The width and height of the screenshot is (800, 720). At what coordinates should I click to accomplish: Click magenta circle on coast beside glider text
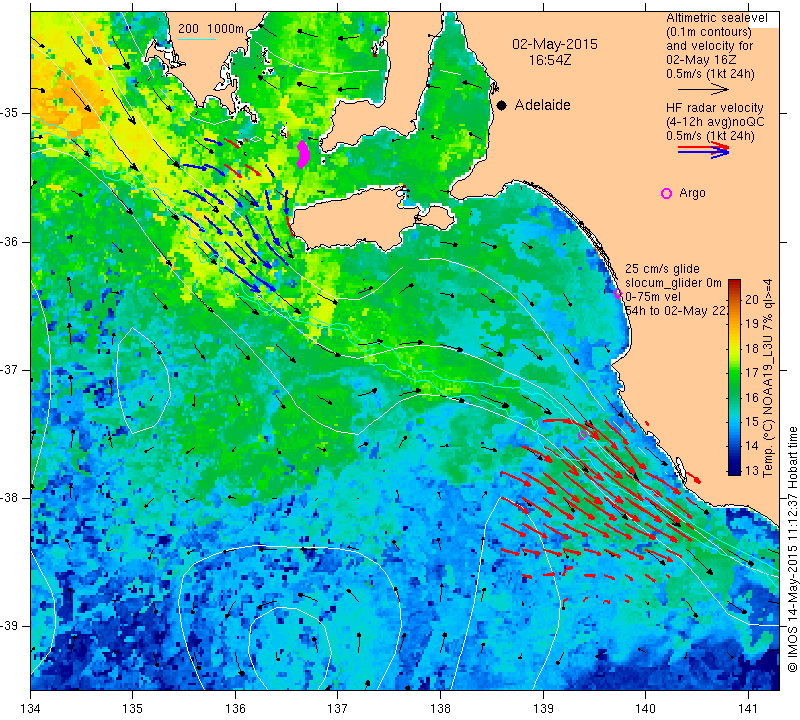(618, 293)
